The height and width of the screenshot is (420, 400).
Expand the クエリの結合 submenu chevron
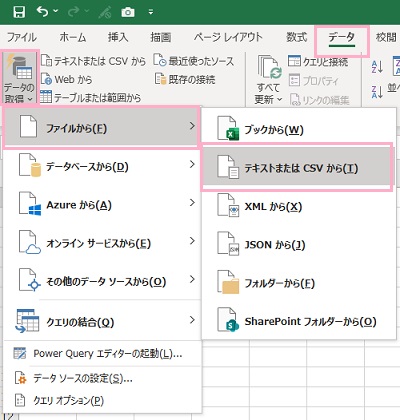(x=192, y=320)
